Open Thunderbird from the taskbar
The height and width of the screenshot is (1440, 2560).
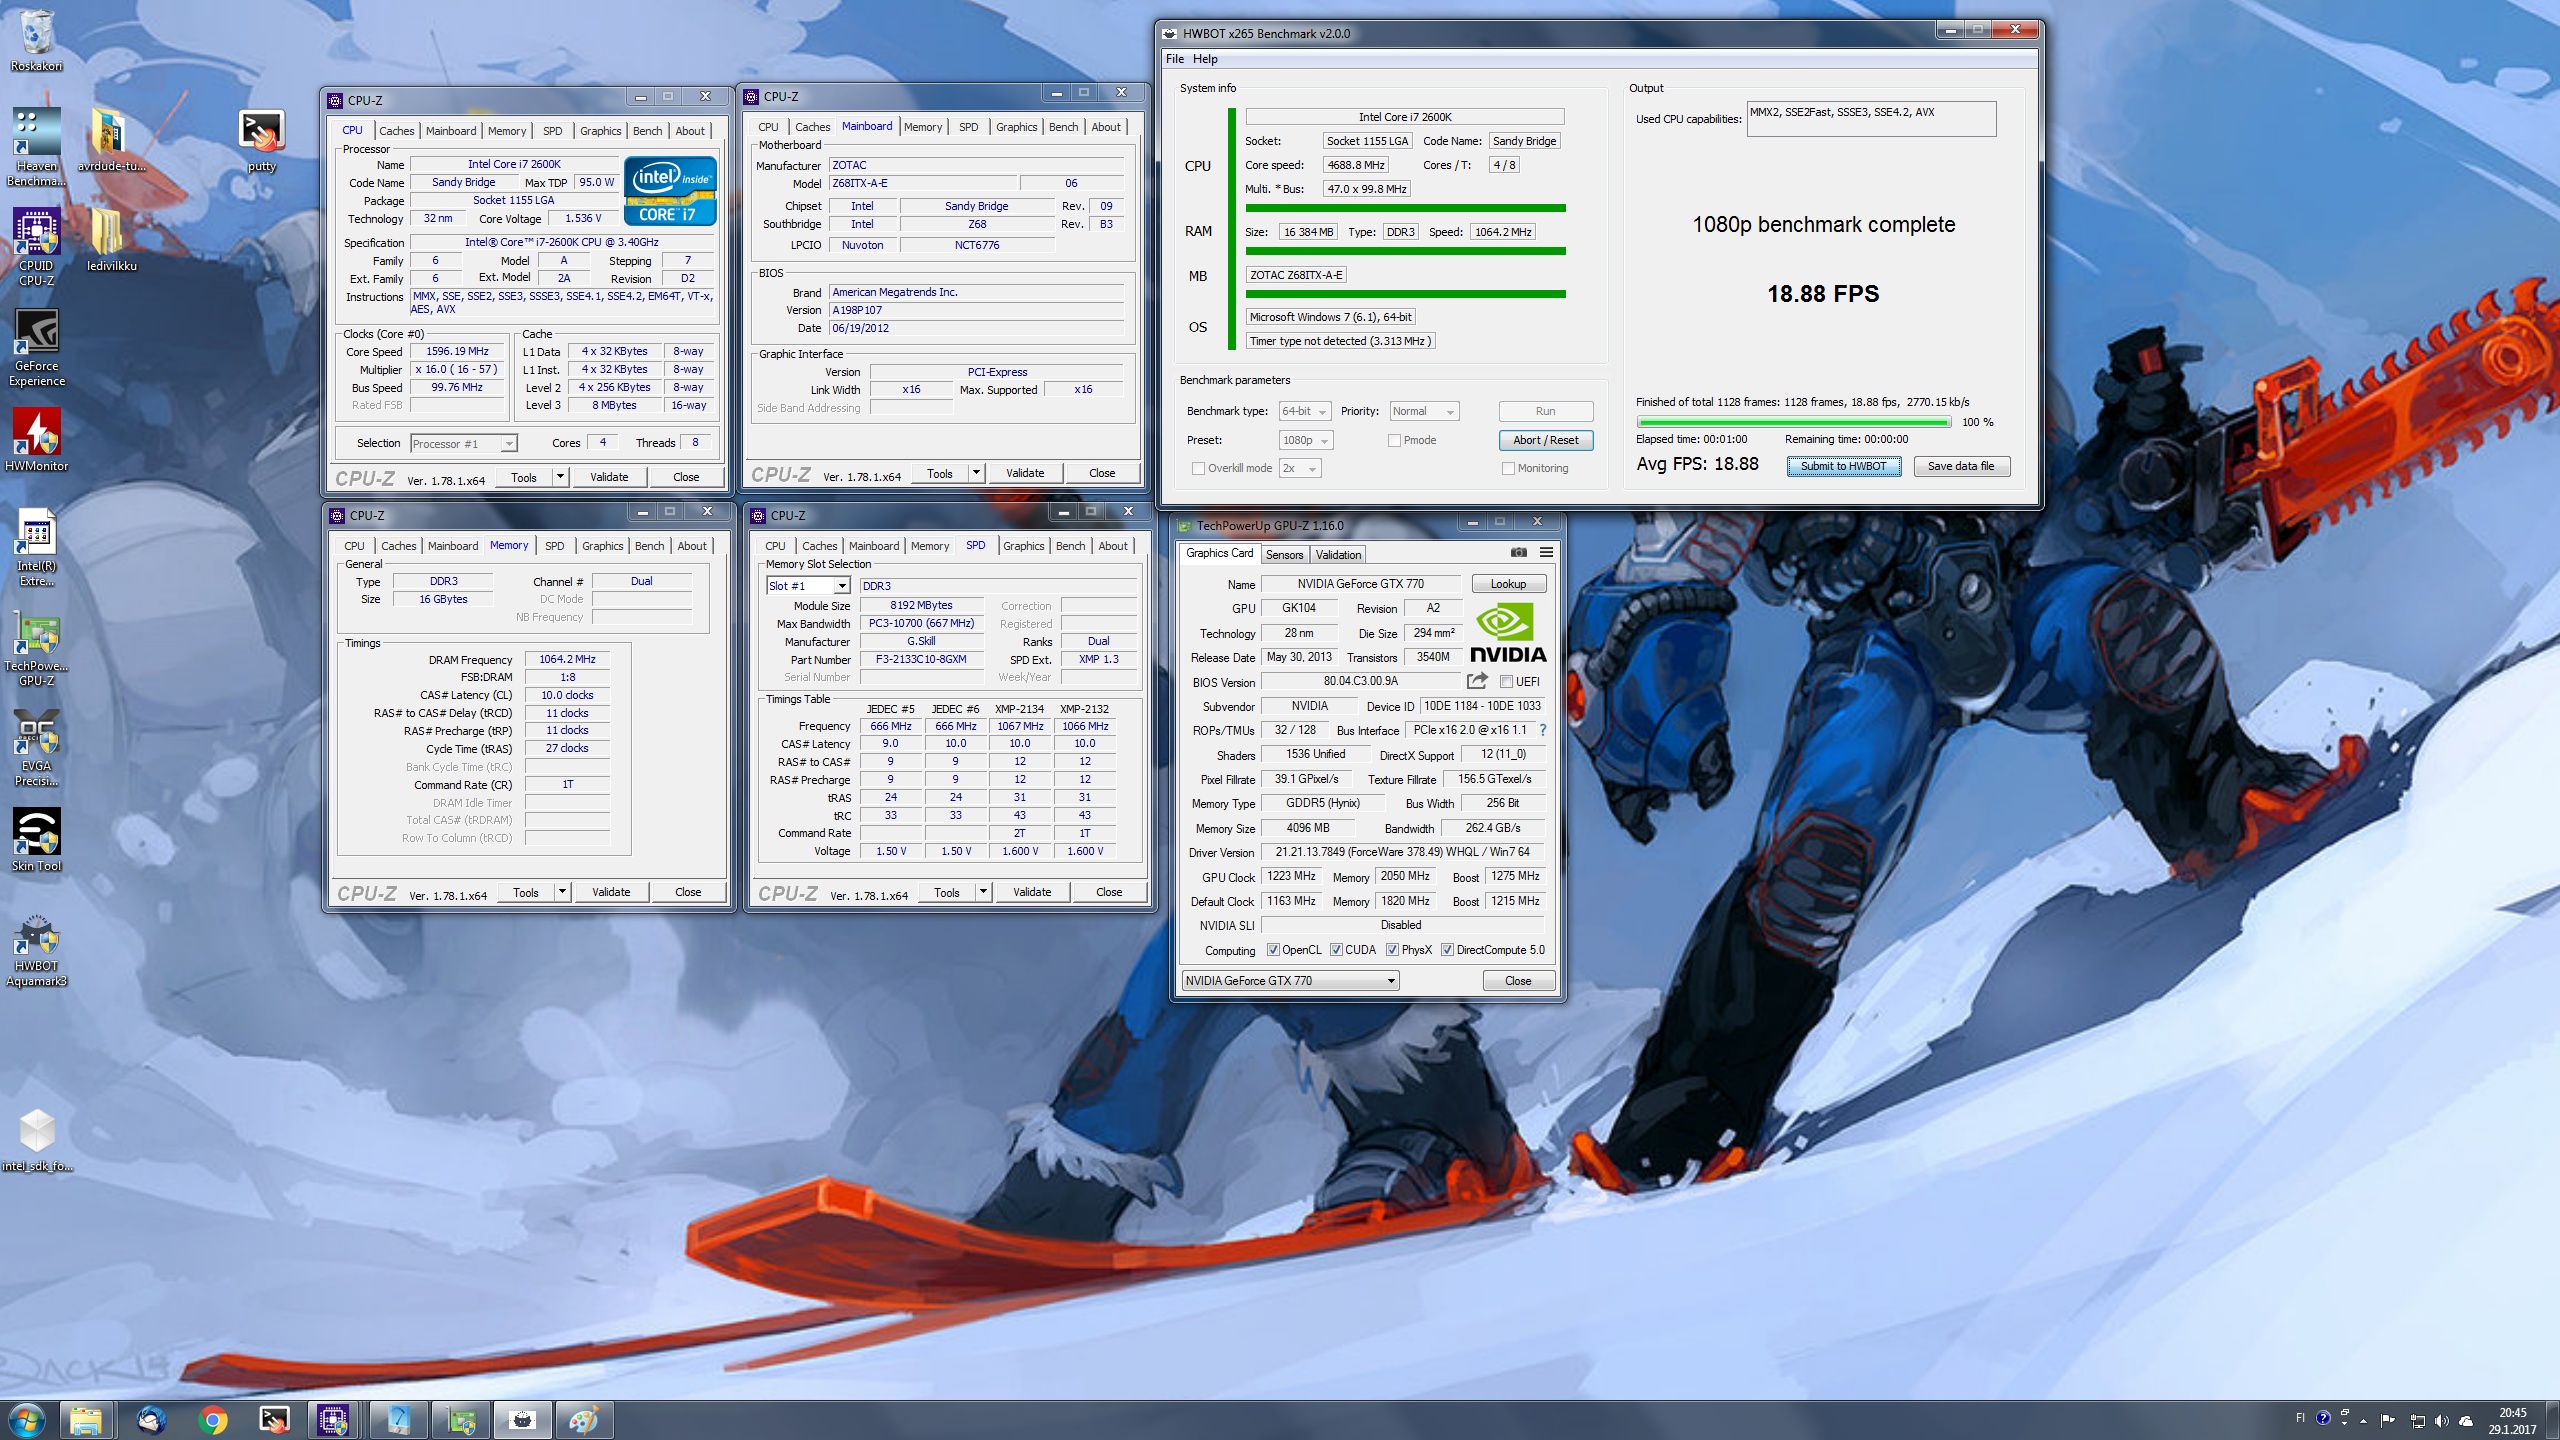[151, 1420]
